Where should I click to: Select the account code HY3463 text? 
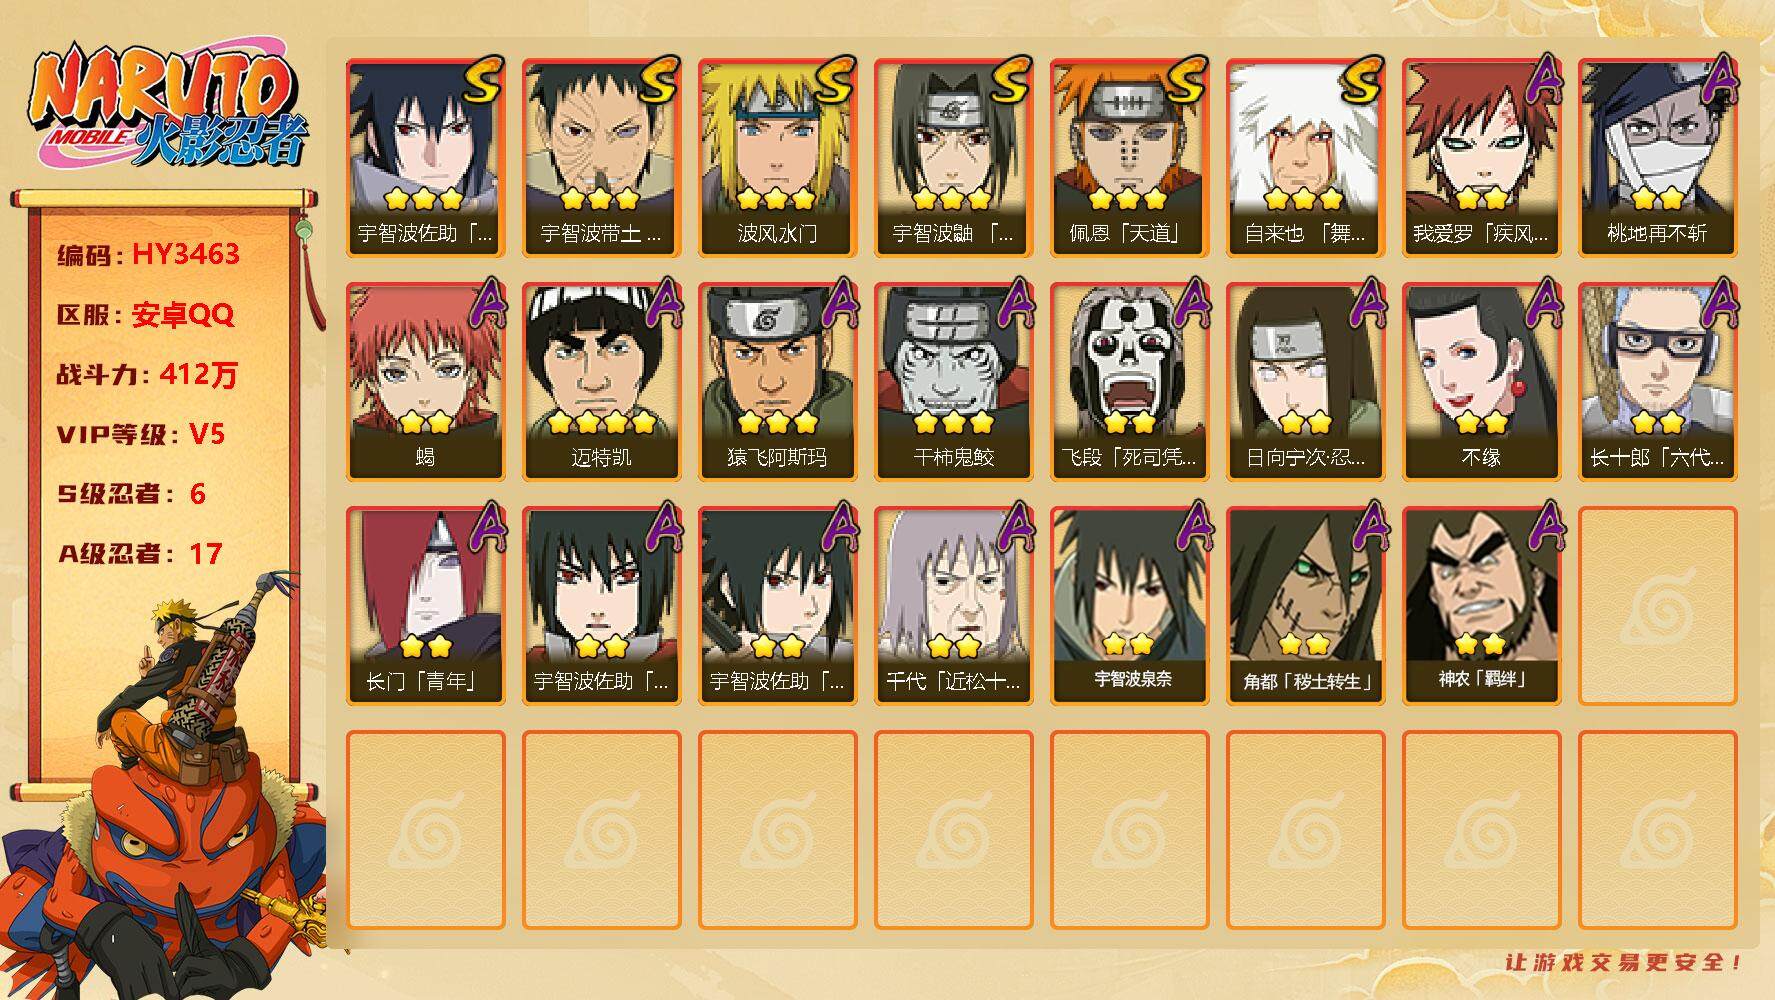(x=186, y=254)
